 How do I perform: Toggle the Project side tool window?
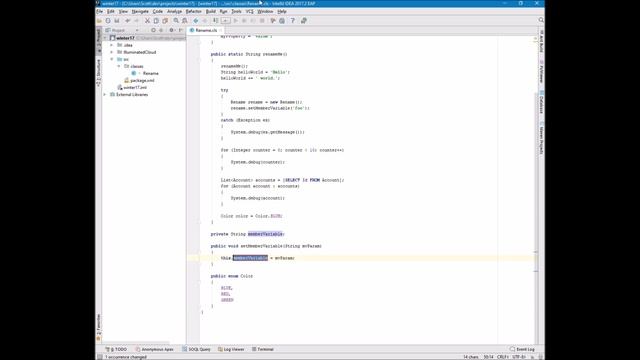(98, 40)
